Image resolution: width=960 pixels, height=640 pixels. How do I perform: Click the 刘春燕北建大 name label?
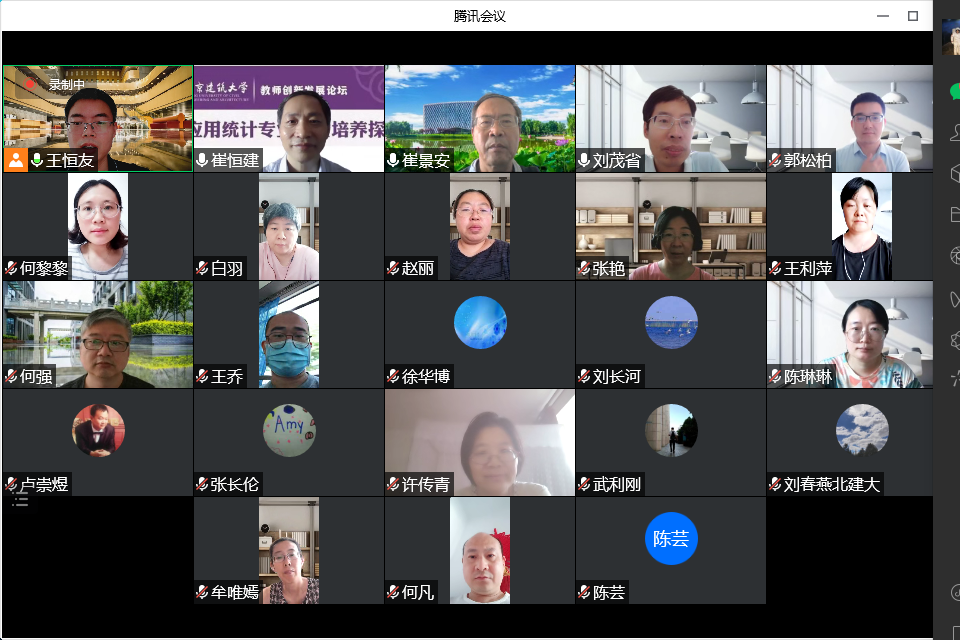pos(831,484)
